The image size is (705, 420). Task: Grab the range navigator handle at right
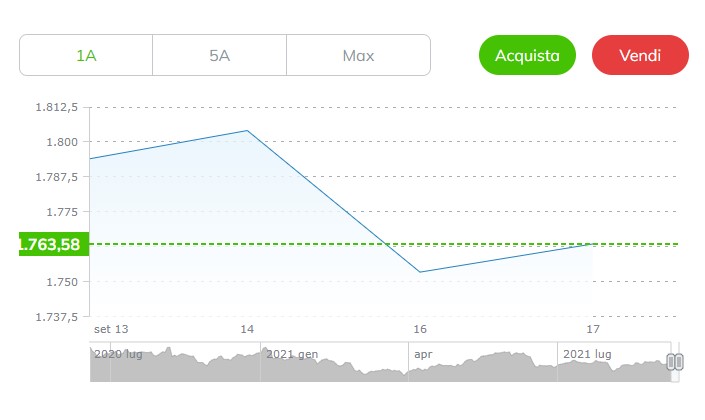pyautogui.click(x=675, y=362)
